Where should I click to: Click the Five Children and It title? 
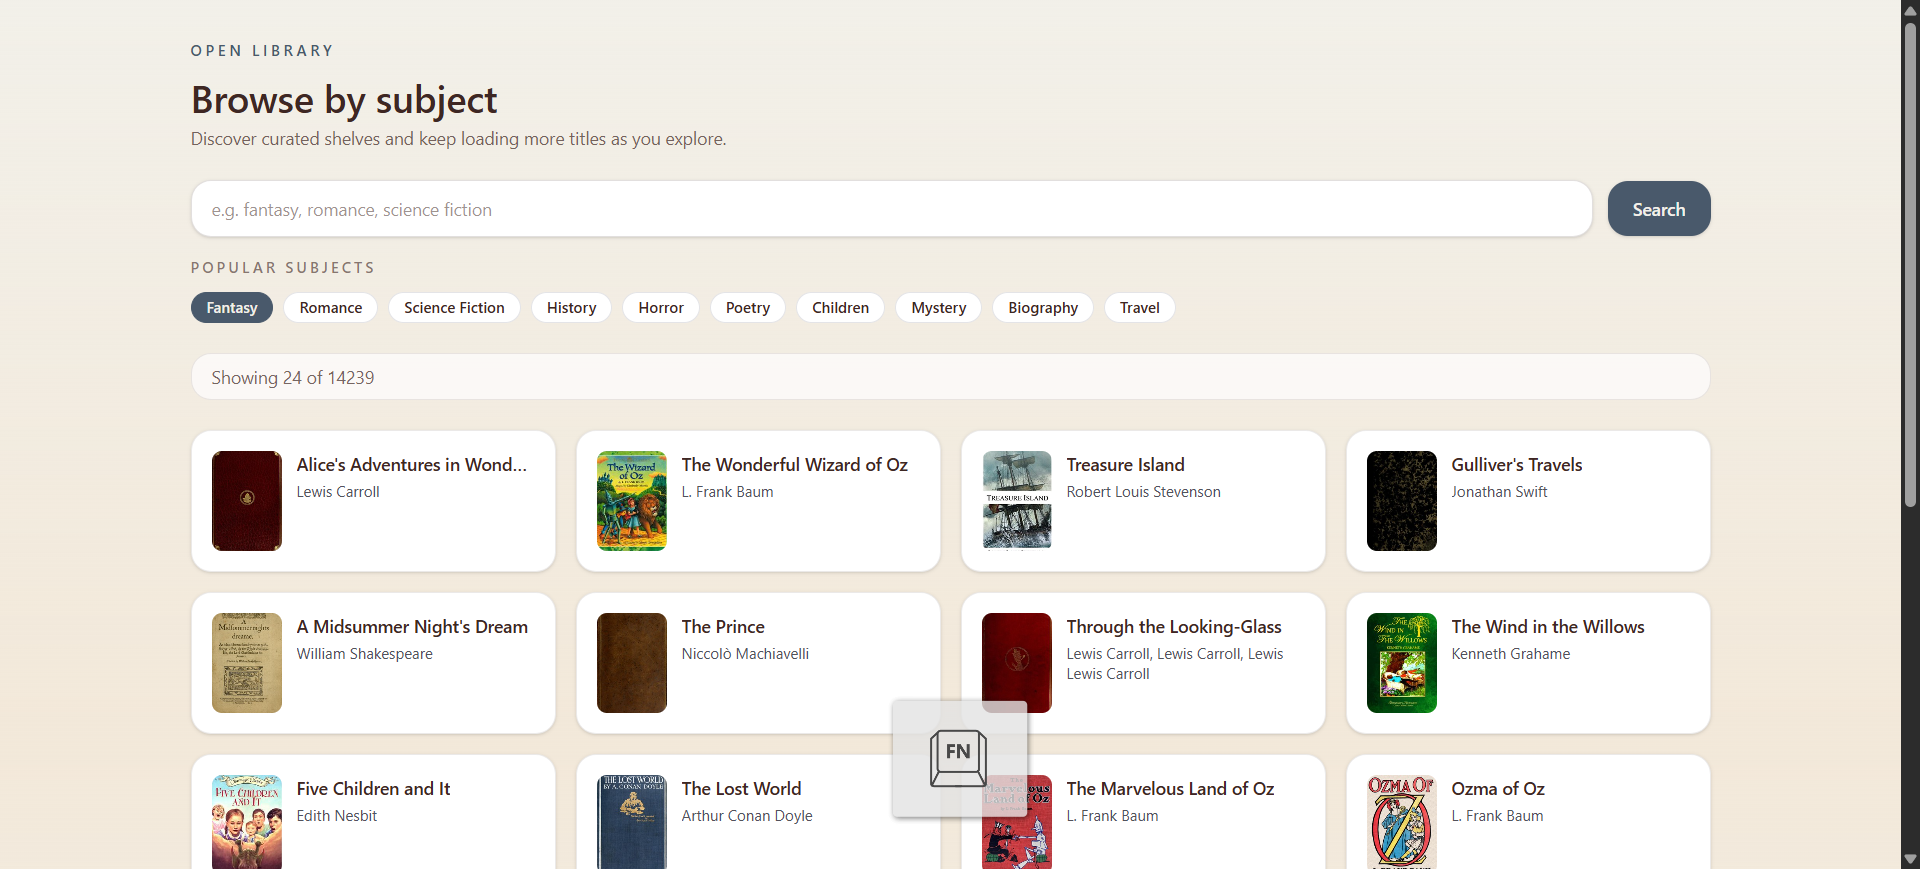click(x=374, y=789)
